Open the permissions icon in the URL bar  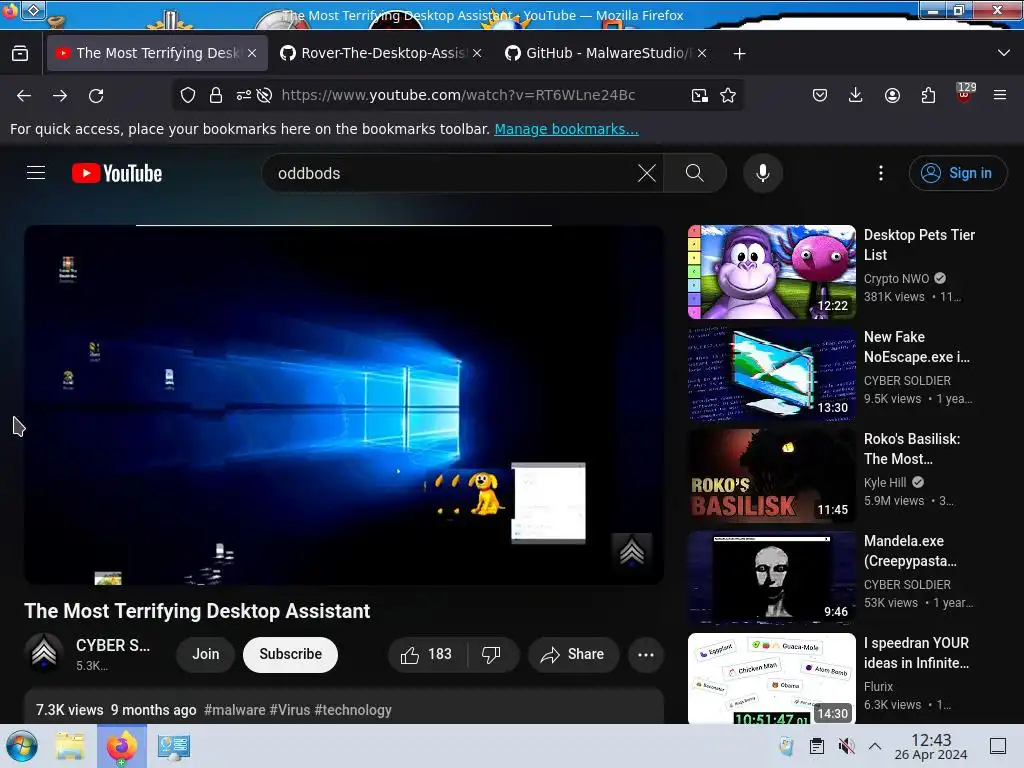tap(244, 95)
